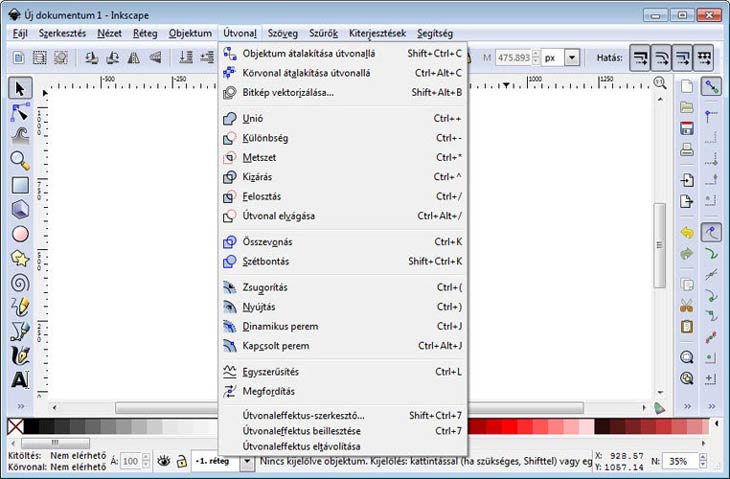This screenshot has height=479, width=730.
Task: Click 'Bitkép vektorizálása...' menu entry
Action: click(x=288, y=93)
